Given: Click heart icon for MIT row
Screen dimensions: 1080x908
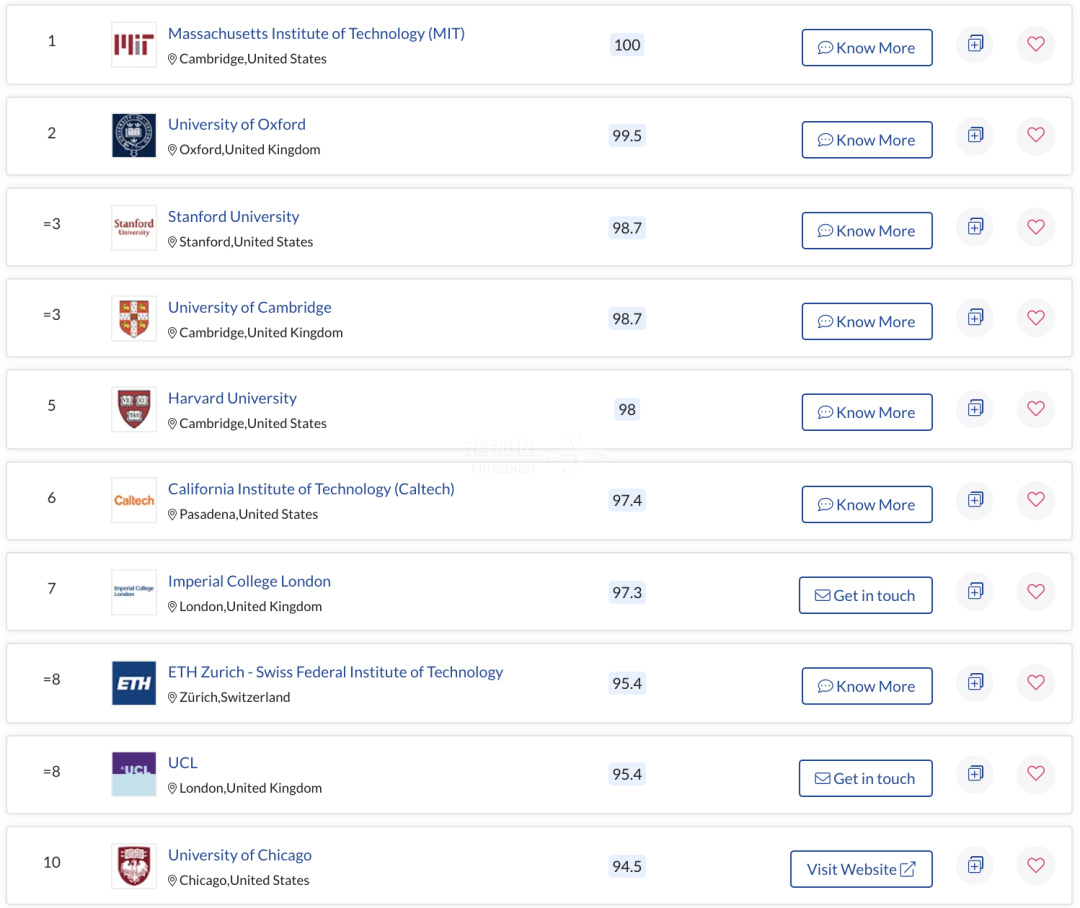Looking at the screenshot, I should tap(1035, 44).
